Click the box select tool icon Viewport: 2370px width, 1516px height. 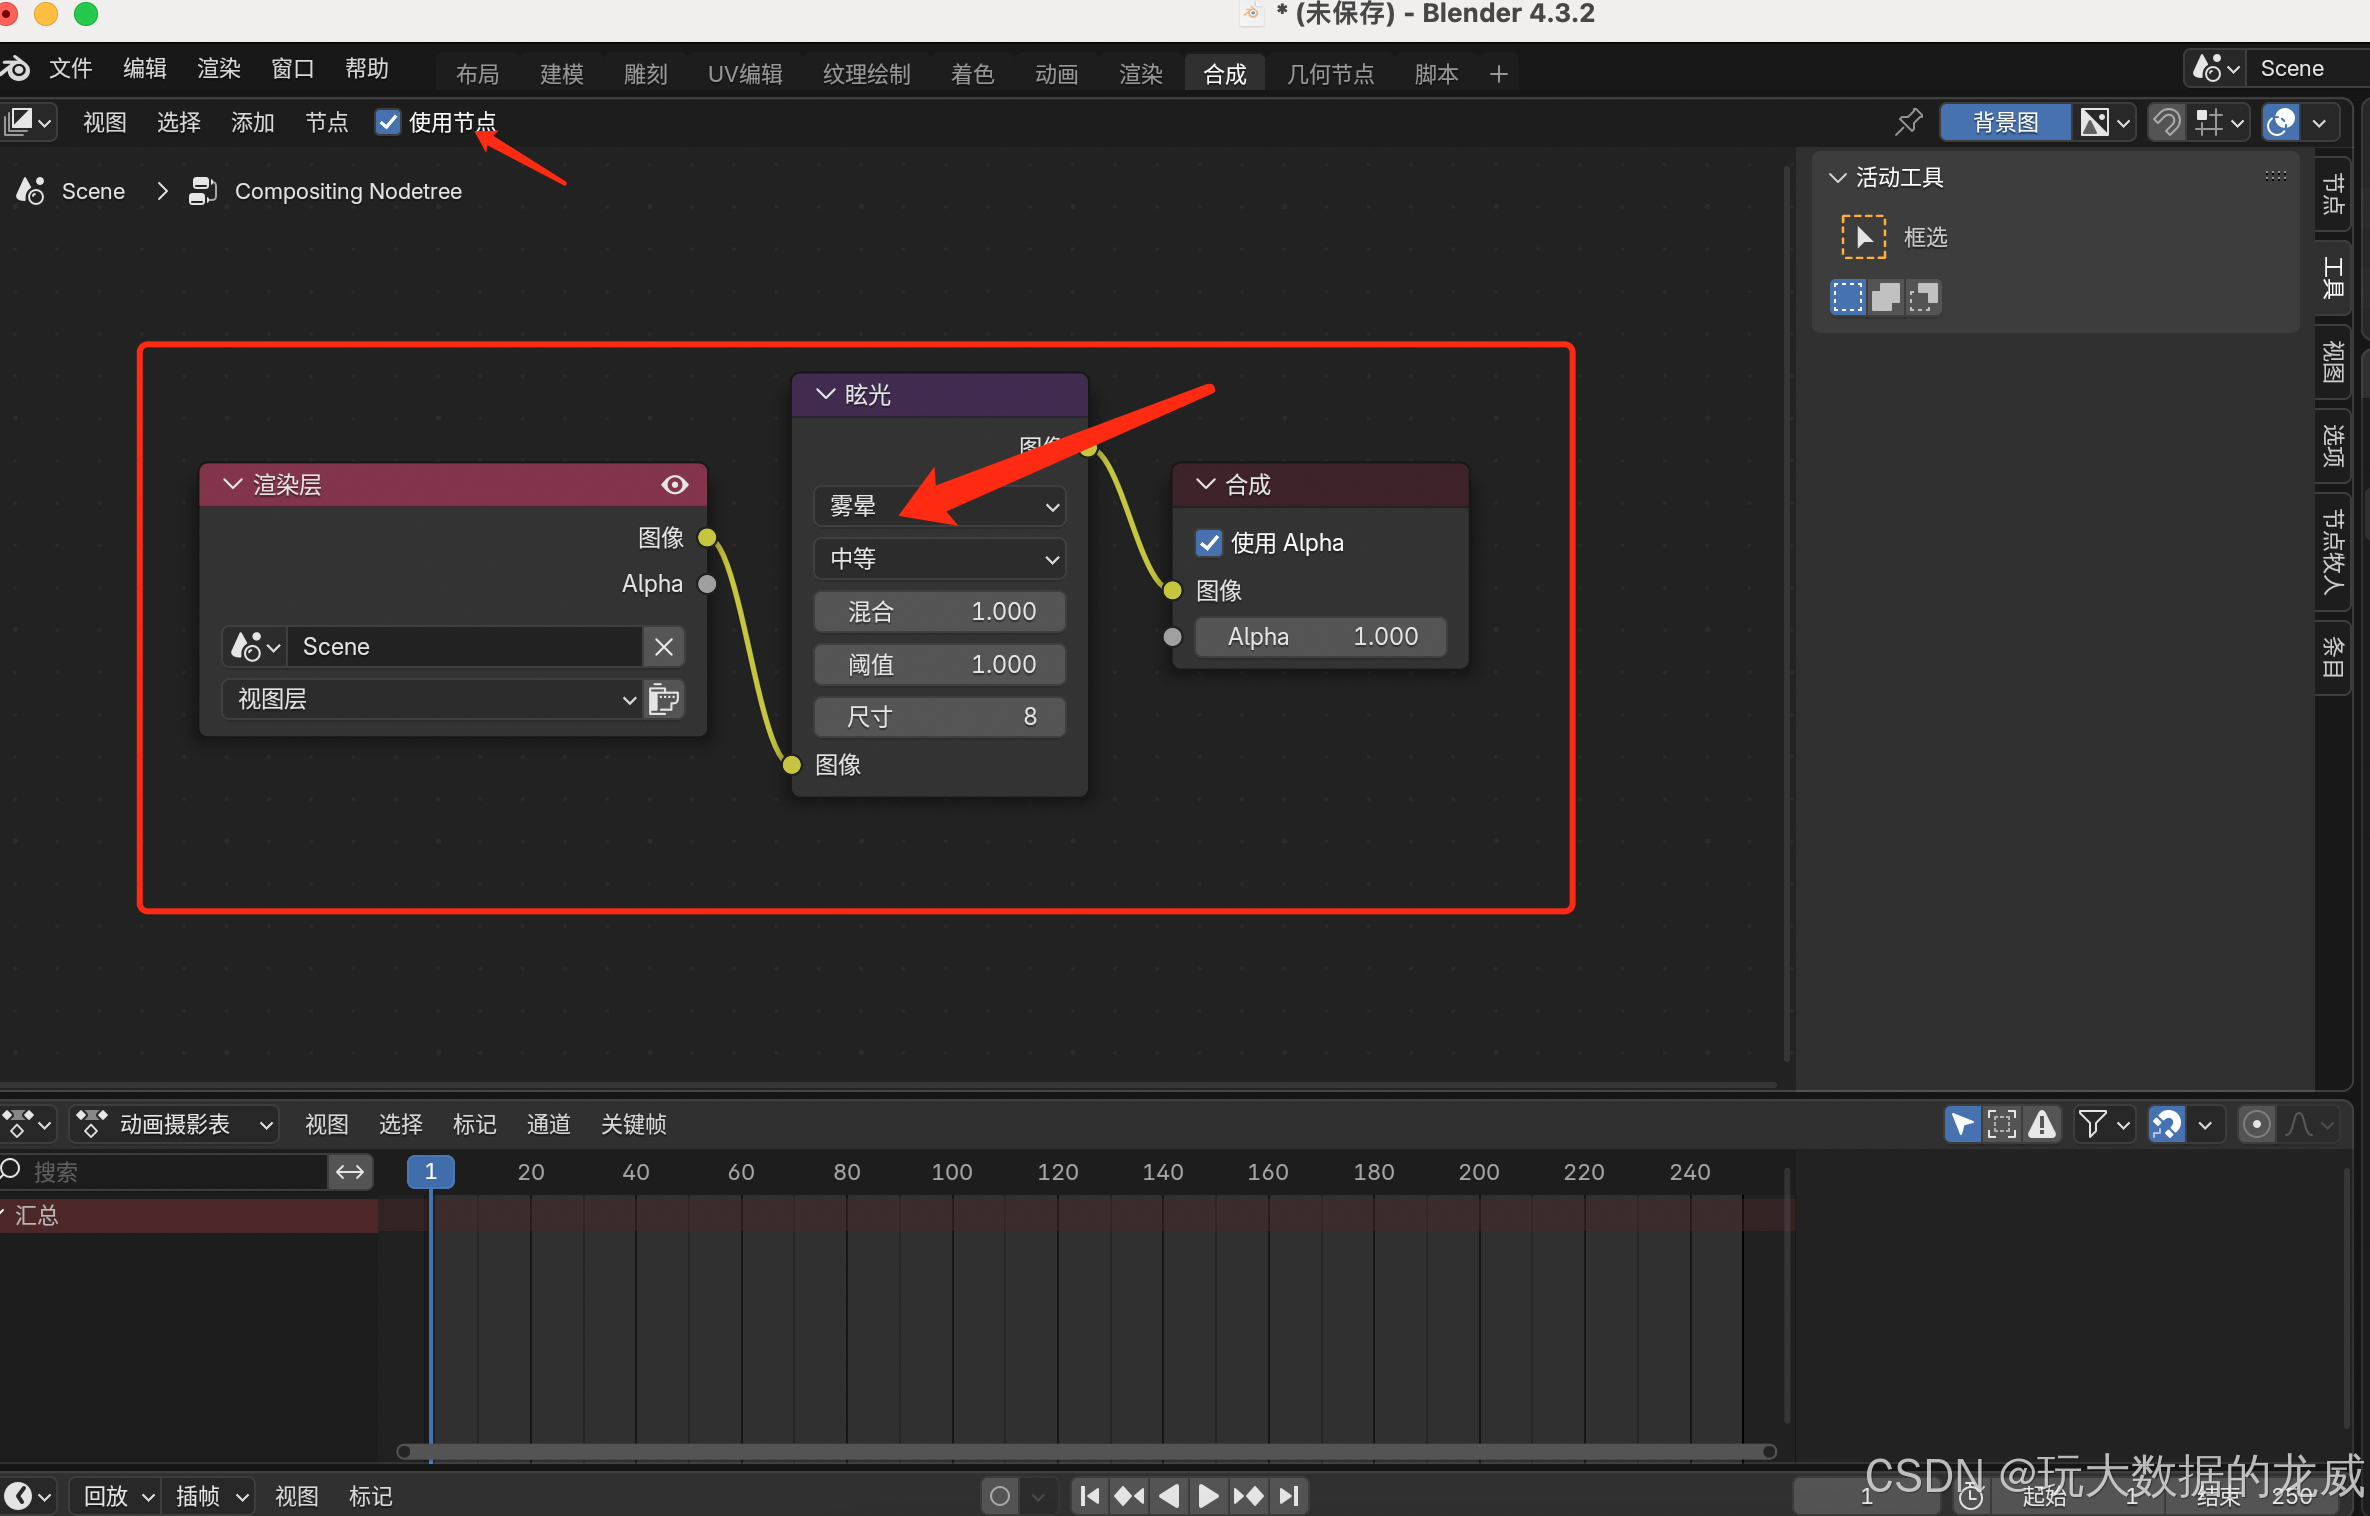1863,237
